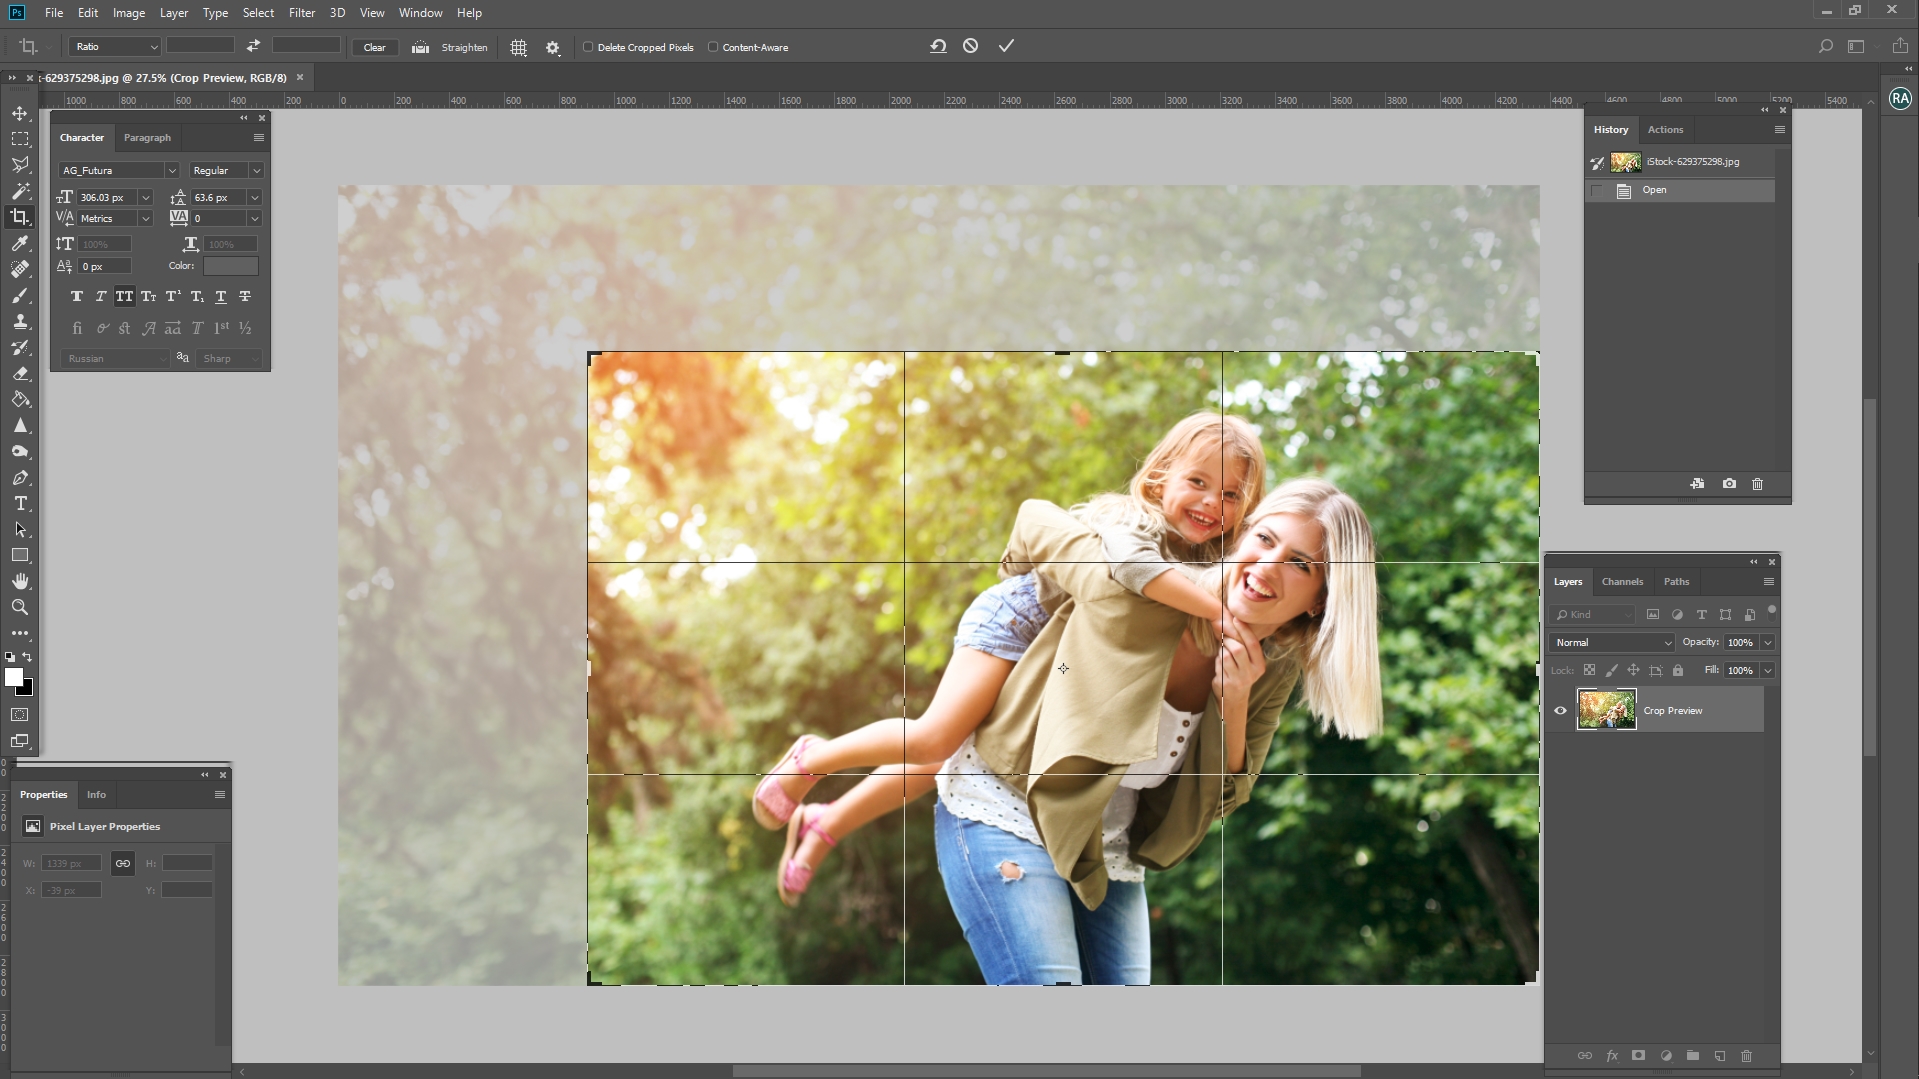Delete current state with History trash icon
Viewport: 1919px width, 1079px height.
1757,484
